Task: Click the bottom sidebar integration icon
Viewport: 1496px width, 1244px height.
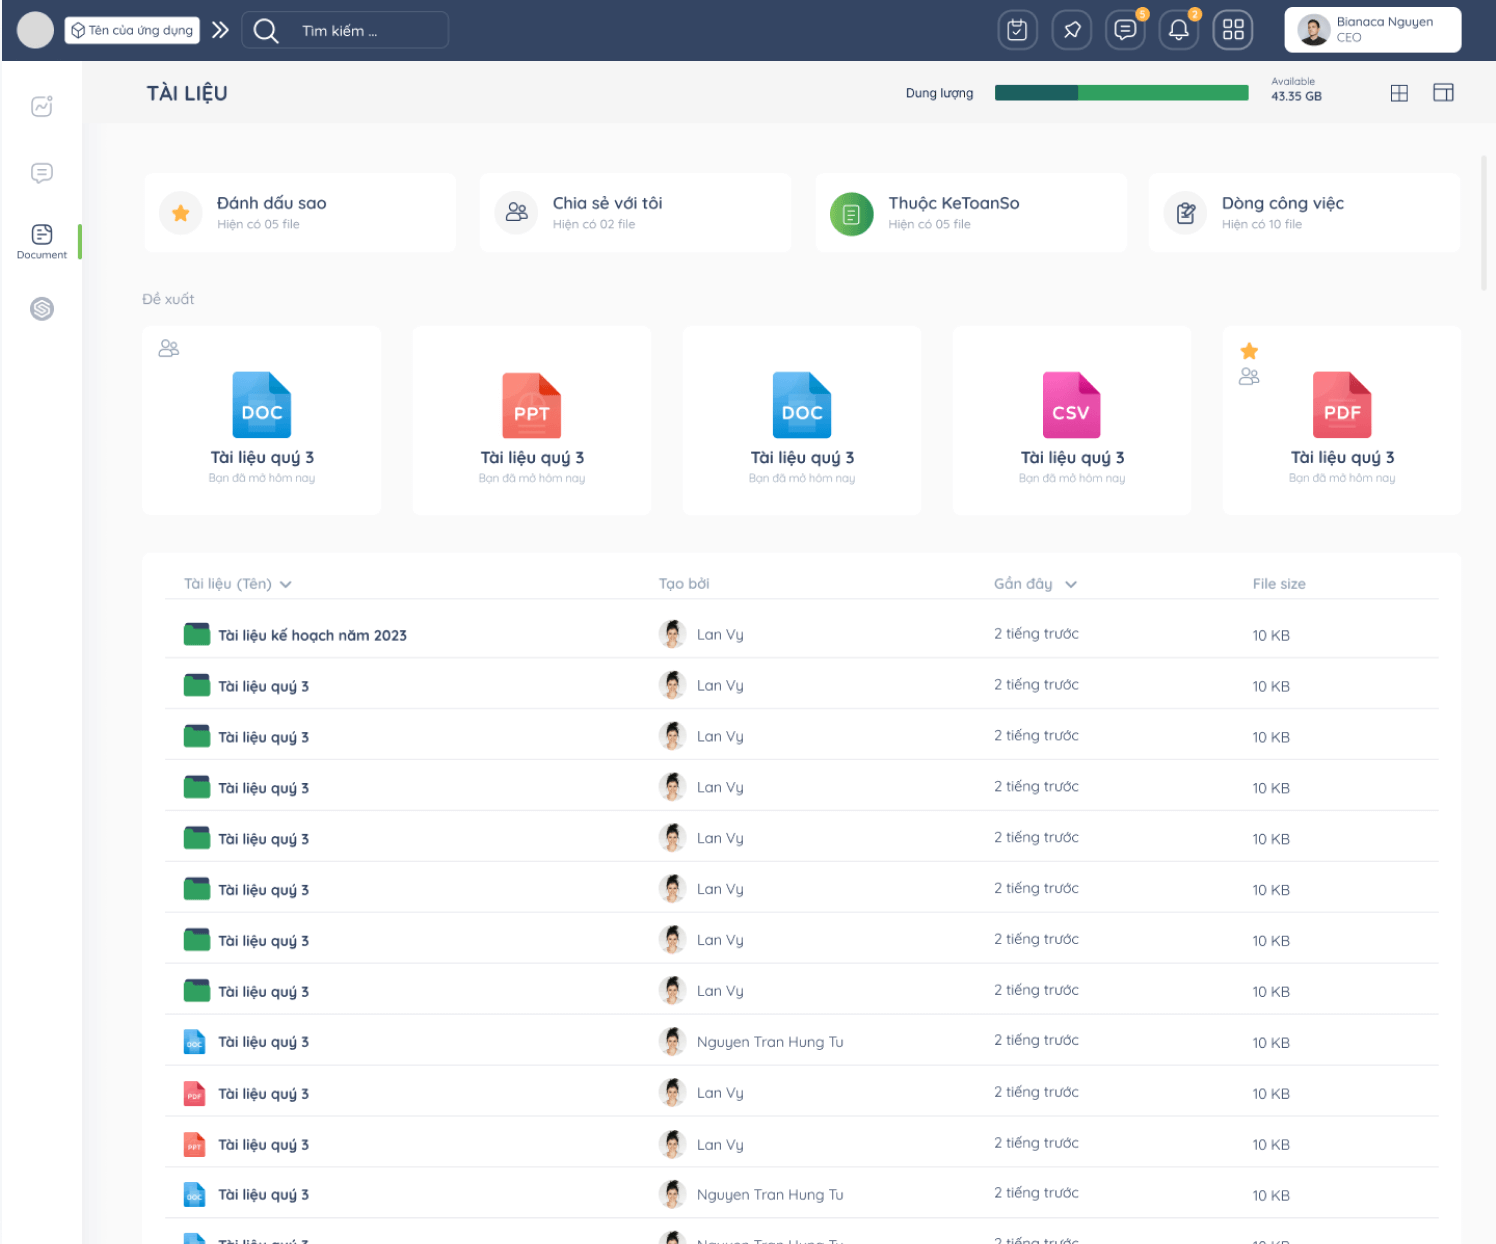Action: click(41, 310)
